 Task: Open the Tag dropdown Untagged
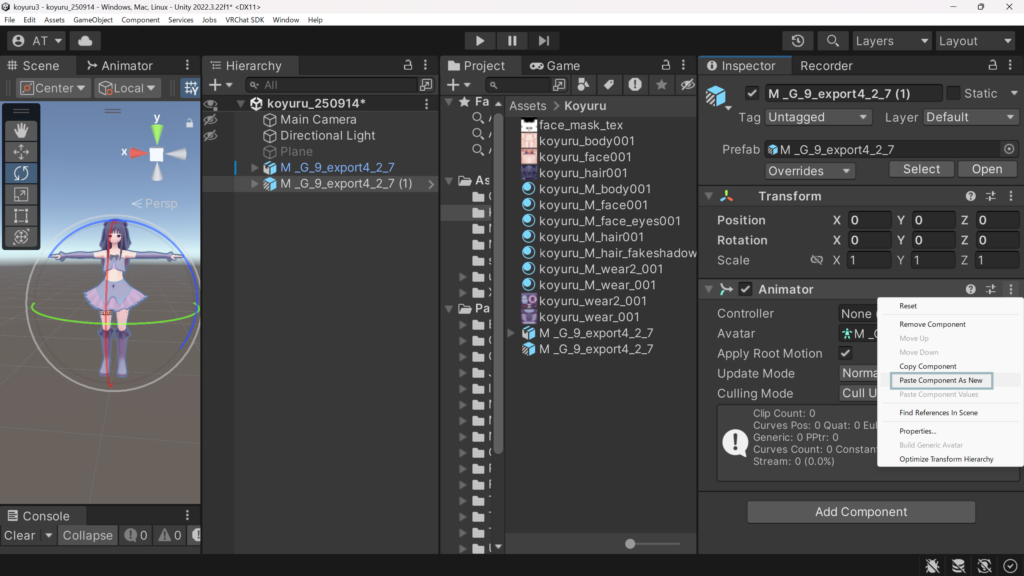tap(818, 117)
